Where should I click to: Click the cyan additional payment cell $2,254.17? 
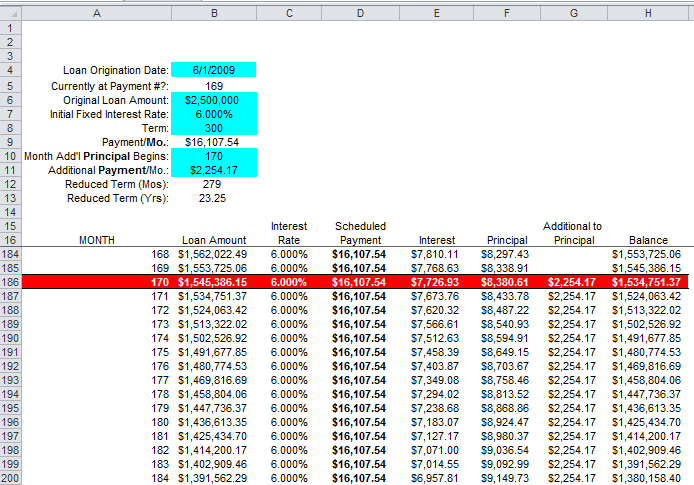(x=214, y=170)
